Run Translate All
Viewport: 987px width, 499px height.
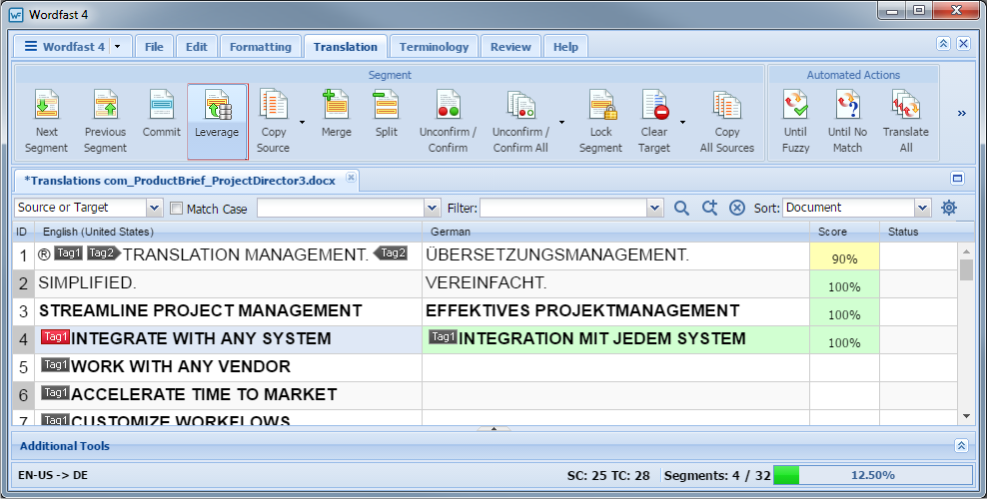(906, 121)
